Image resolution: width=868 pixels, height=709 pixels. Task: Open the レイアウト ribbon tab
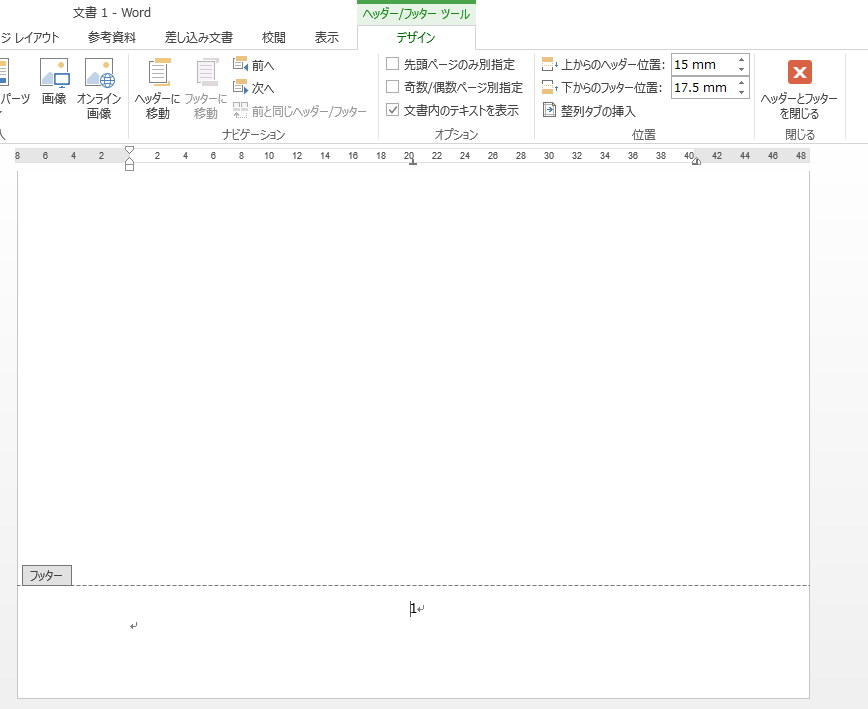[30, 38]
